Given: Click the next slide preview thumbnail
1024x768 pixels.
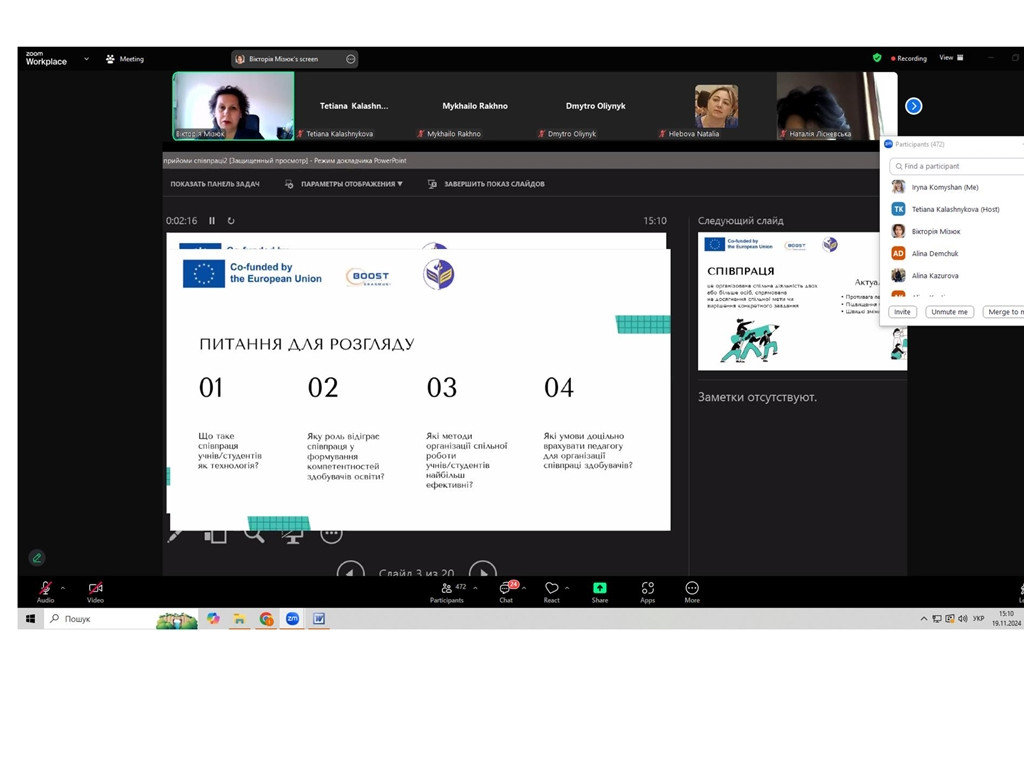Looking at the screenshot, I should click(802, 301).
